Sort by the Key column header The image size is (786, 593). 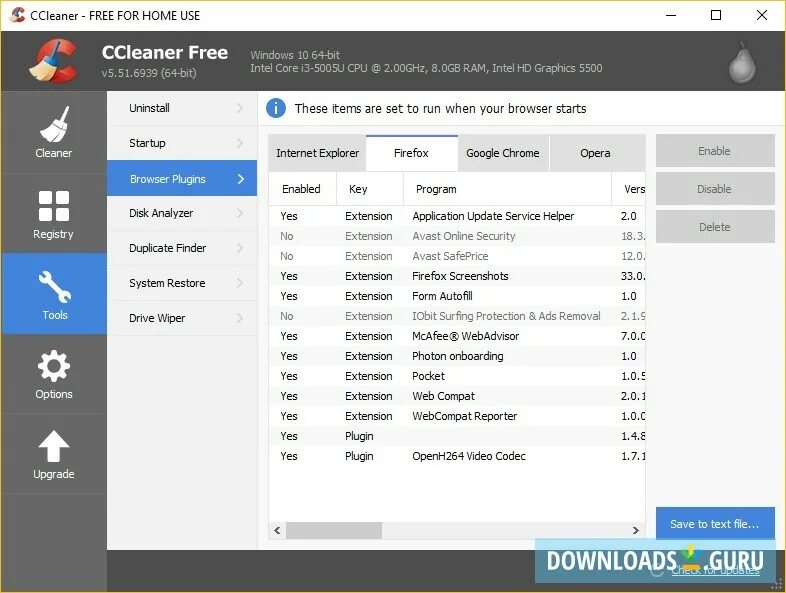click(x=370, y=189)
